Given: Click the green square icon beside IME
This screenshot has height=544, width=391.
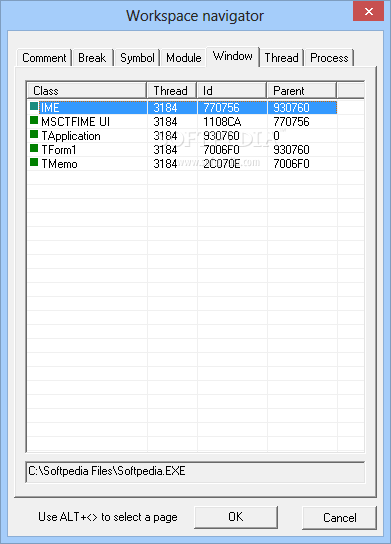Looking at the screenshot, I should click(34, 106).
